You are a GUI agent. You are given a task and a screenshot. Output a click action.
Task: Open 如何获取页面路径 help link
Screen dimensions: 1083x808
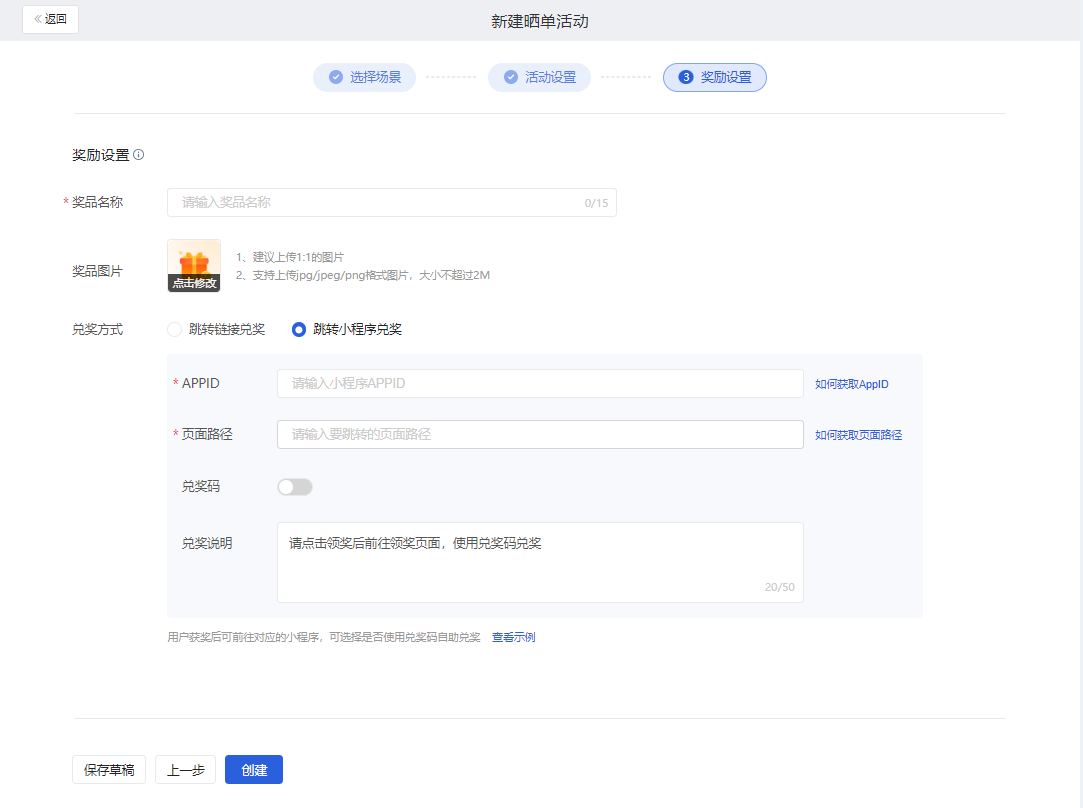tap(859, 435)
